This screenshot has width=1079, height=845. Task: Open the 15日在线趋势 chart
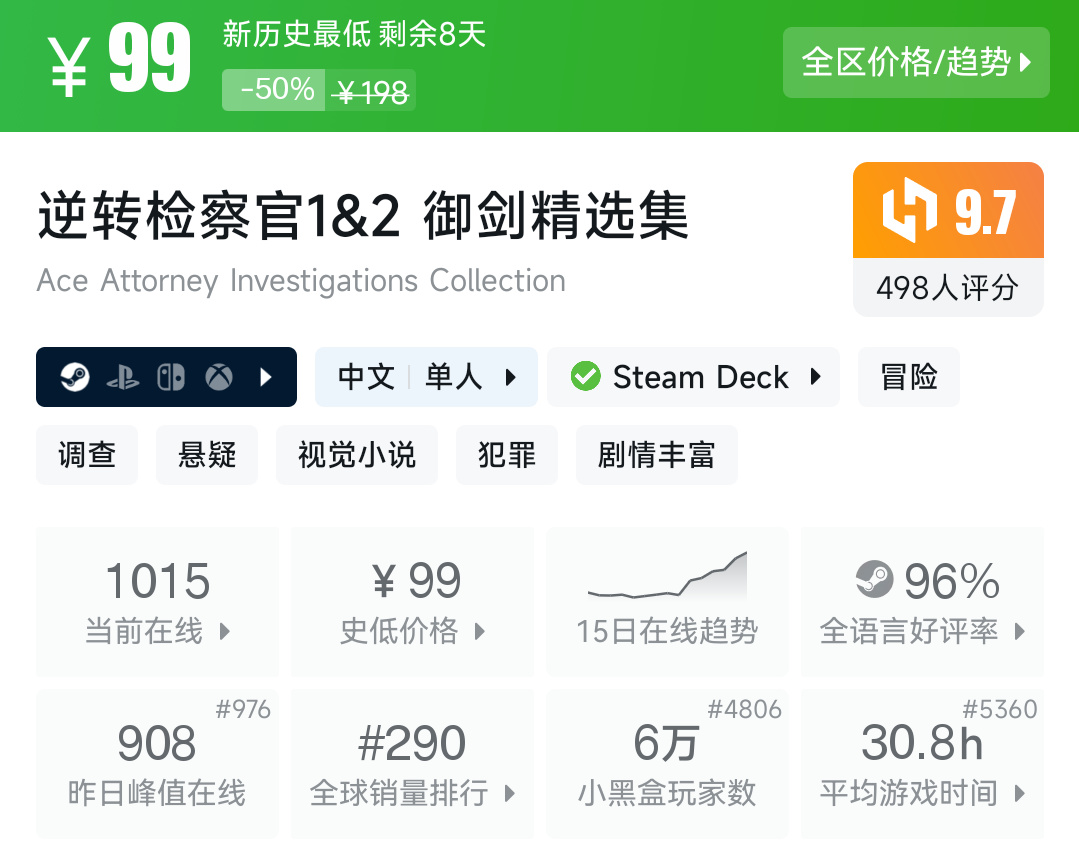[x=667, y=602]
